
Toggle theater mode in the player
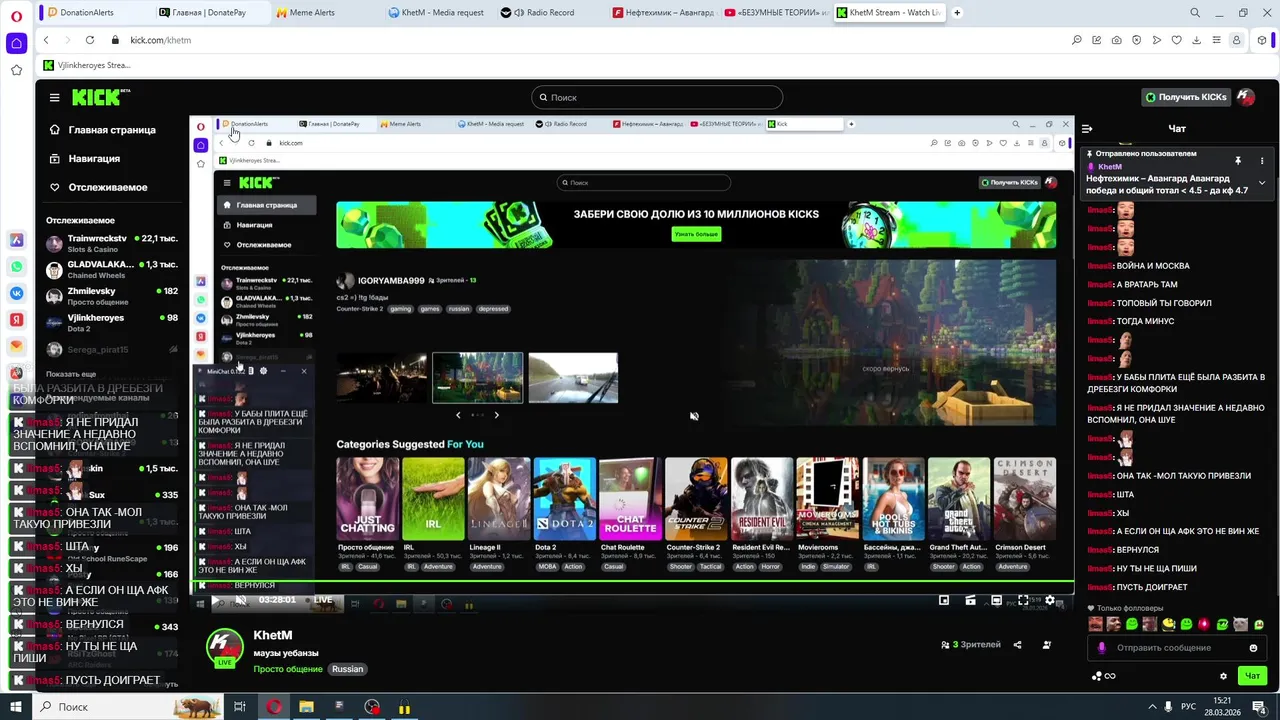click(996, 601)
